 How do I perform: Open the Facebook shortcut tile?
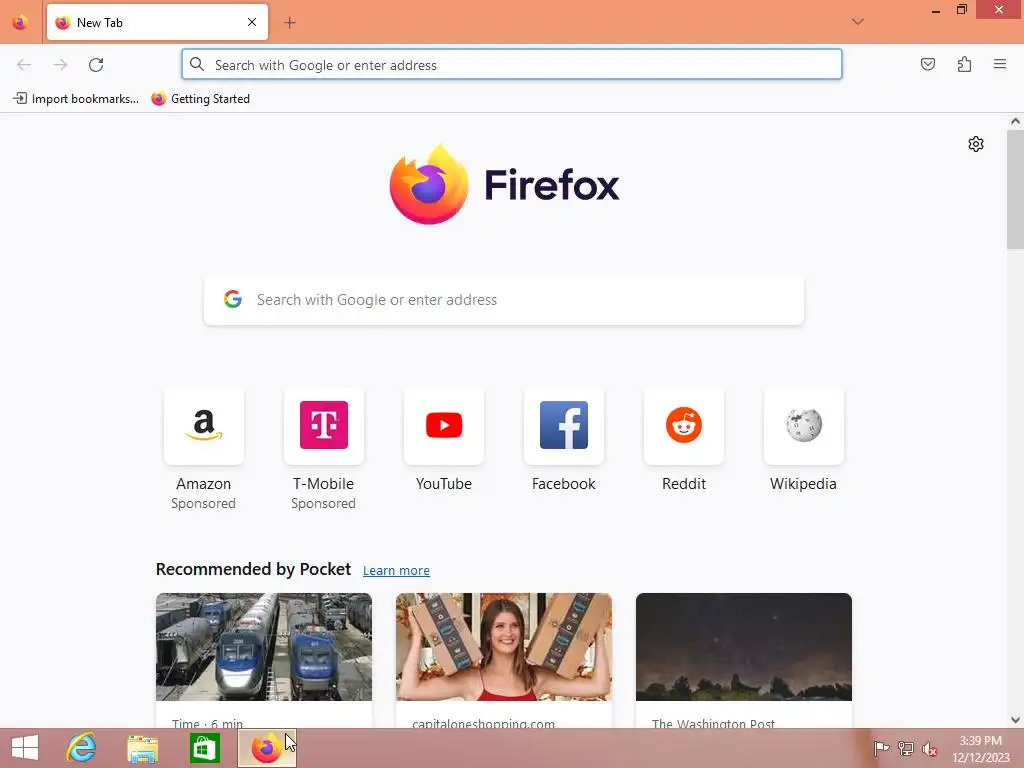coord(564,426)
